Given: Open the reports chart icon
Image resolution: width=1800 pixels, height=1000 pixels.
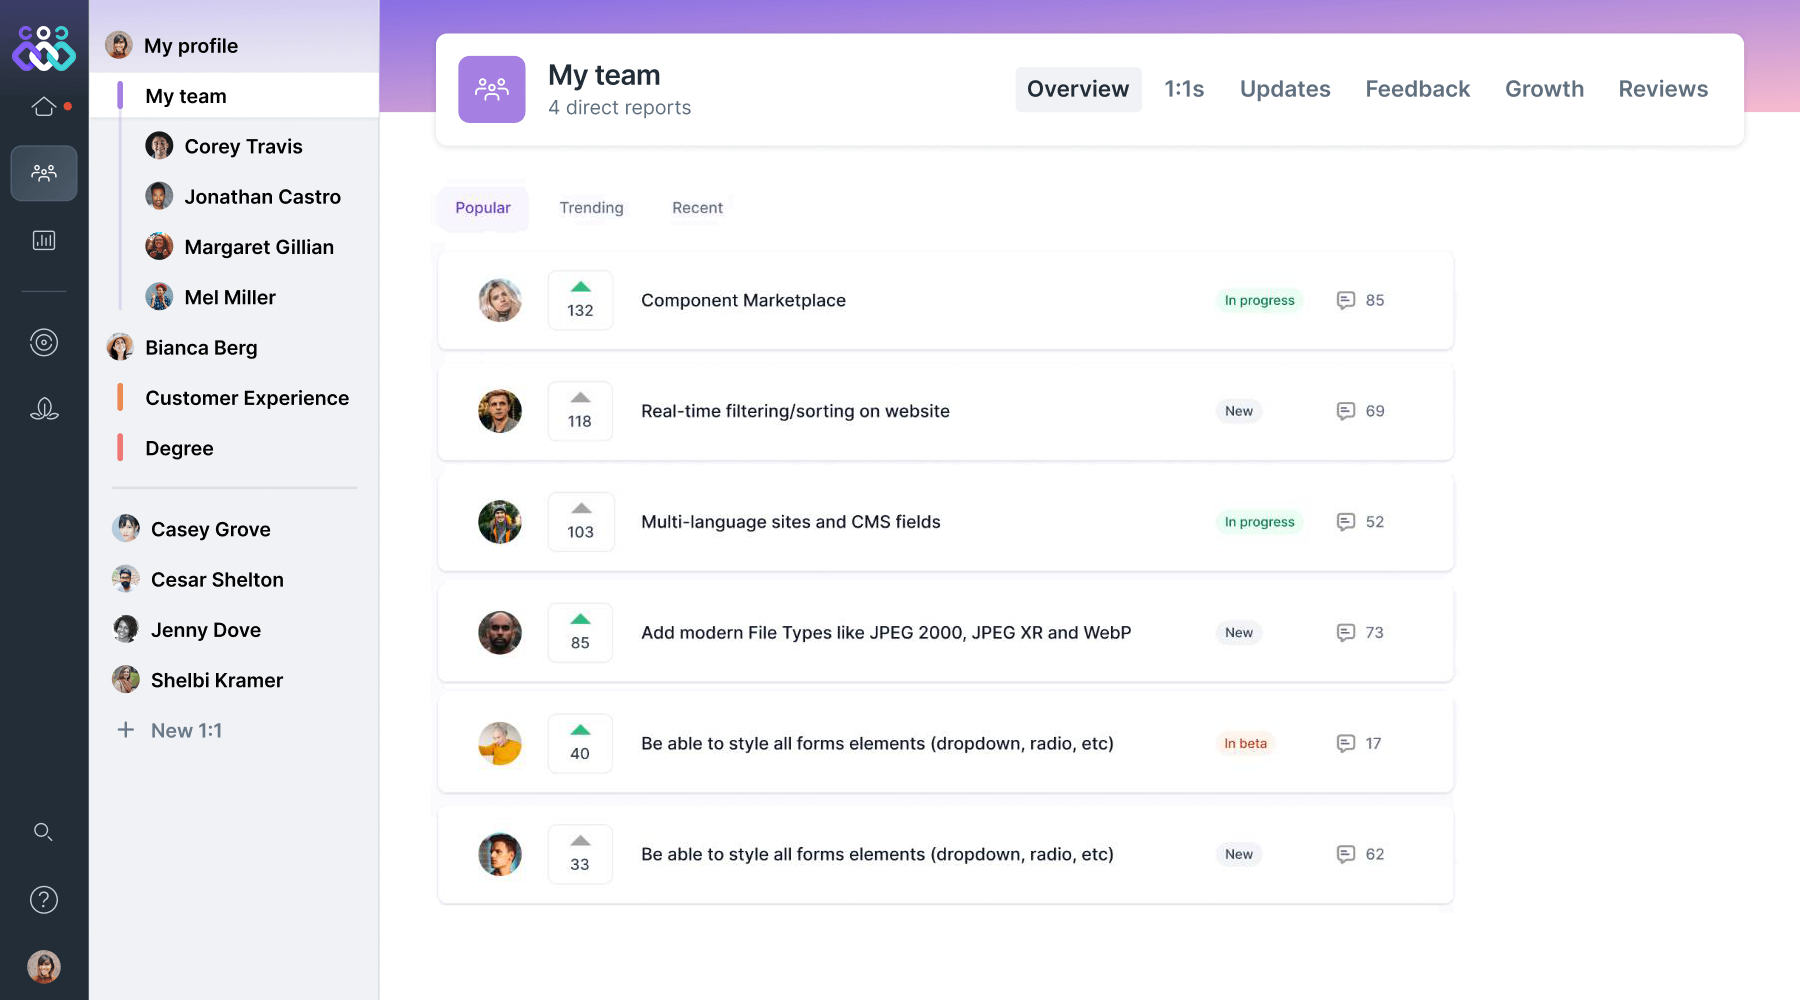Looking at the screenshot, I should tap(44, 240).
